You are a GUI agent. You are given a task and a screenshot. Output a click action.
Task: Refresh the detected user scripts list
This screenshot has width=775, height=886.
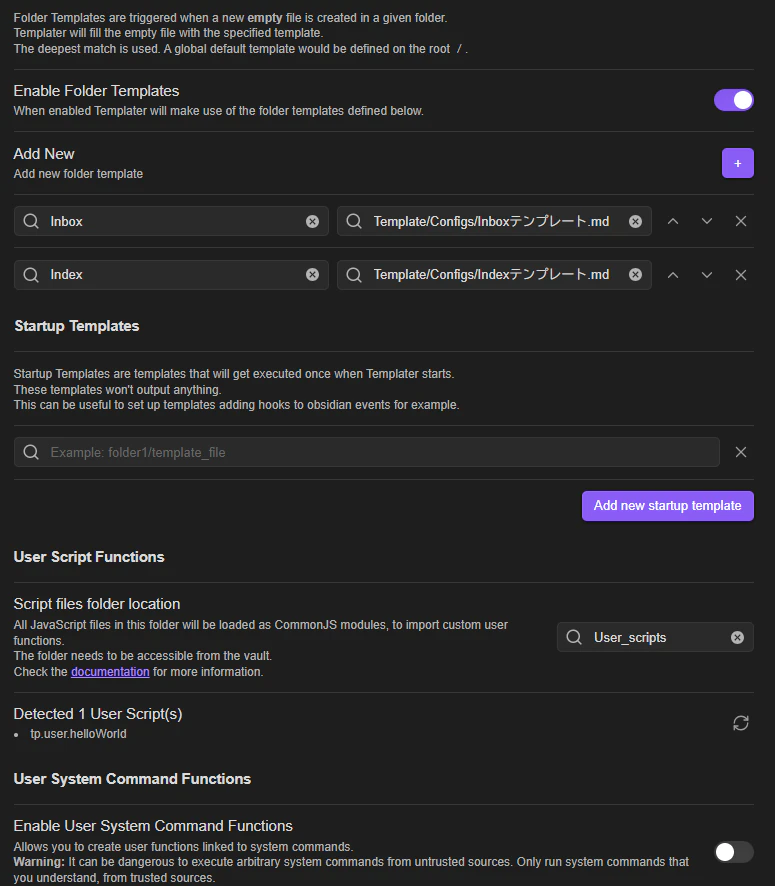(x=741, y=723)
